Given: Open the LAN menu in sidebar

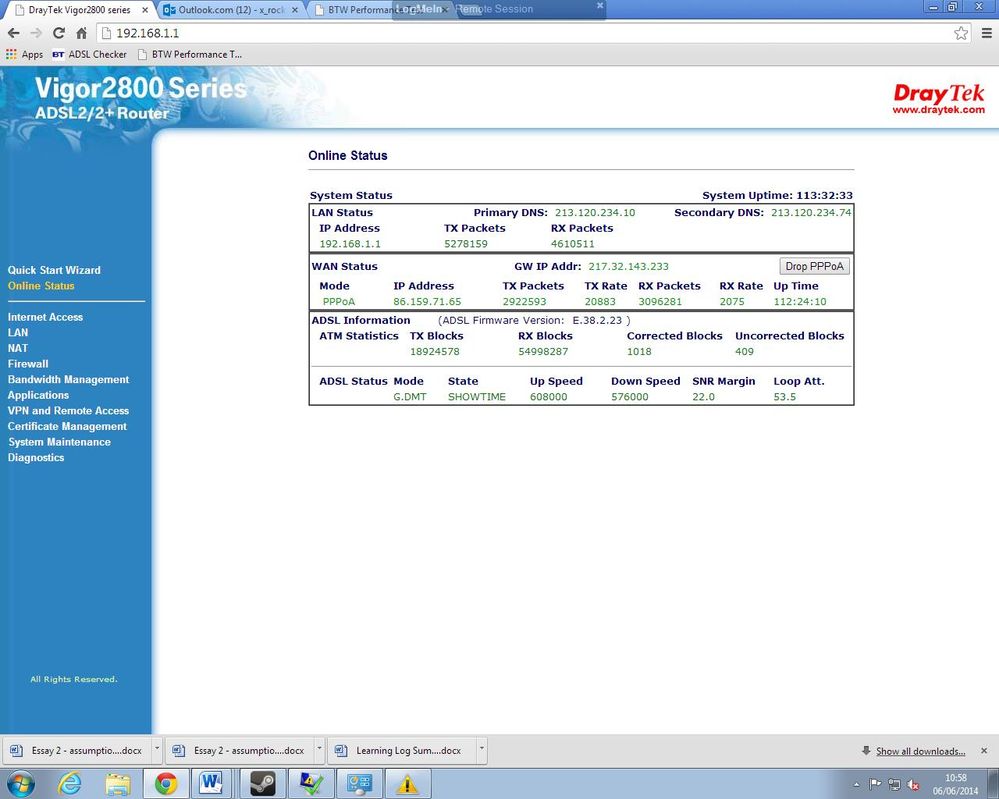Looking at the screenshot, I should pyautogui.click(x=18, y=333).
